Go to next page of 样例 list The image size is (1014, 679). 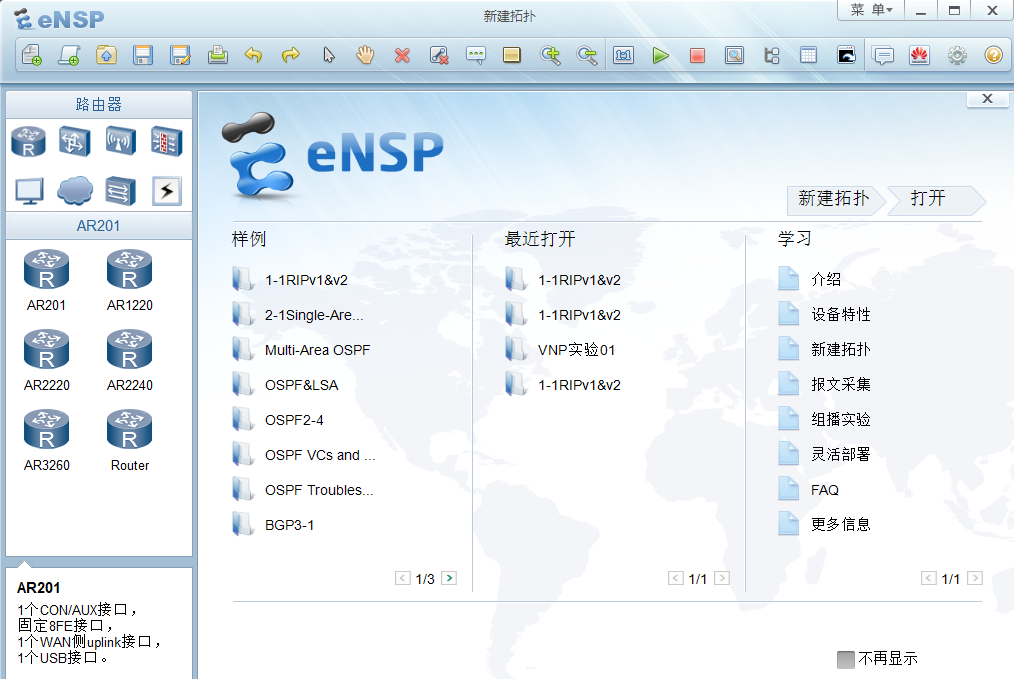pyautogui.click(x=449, y=578)
